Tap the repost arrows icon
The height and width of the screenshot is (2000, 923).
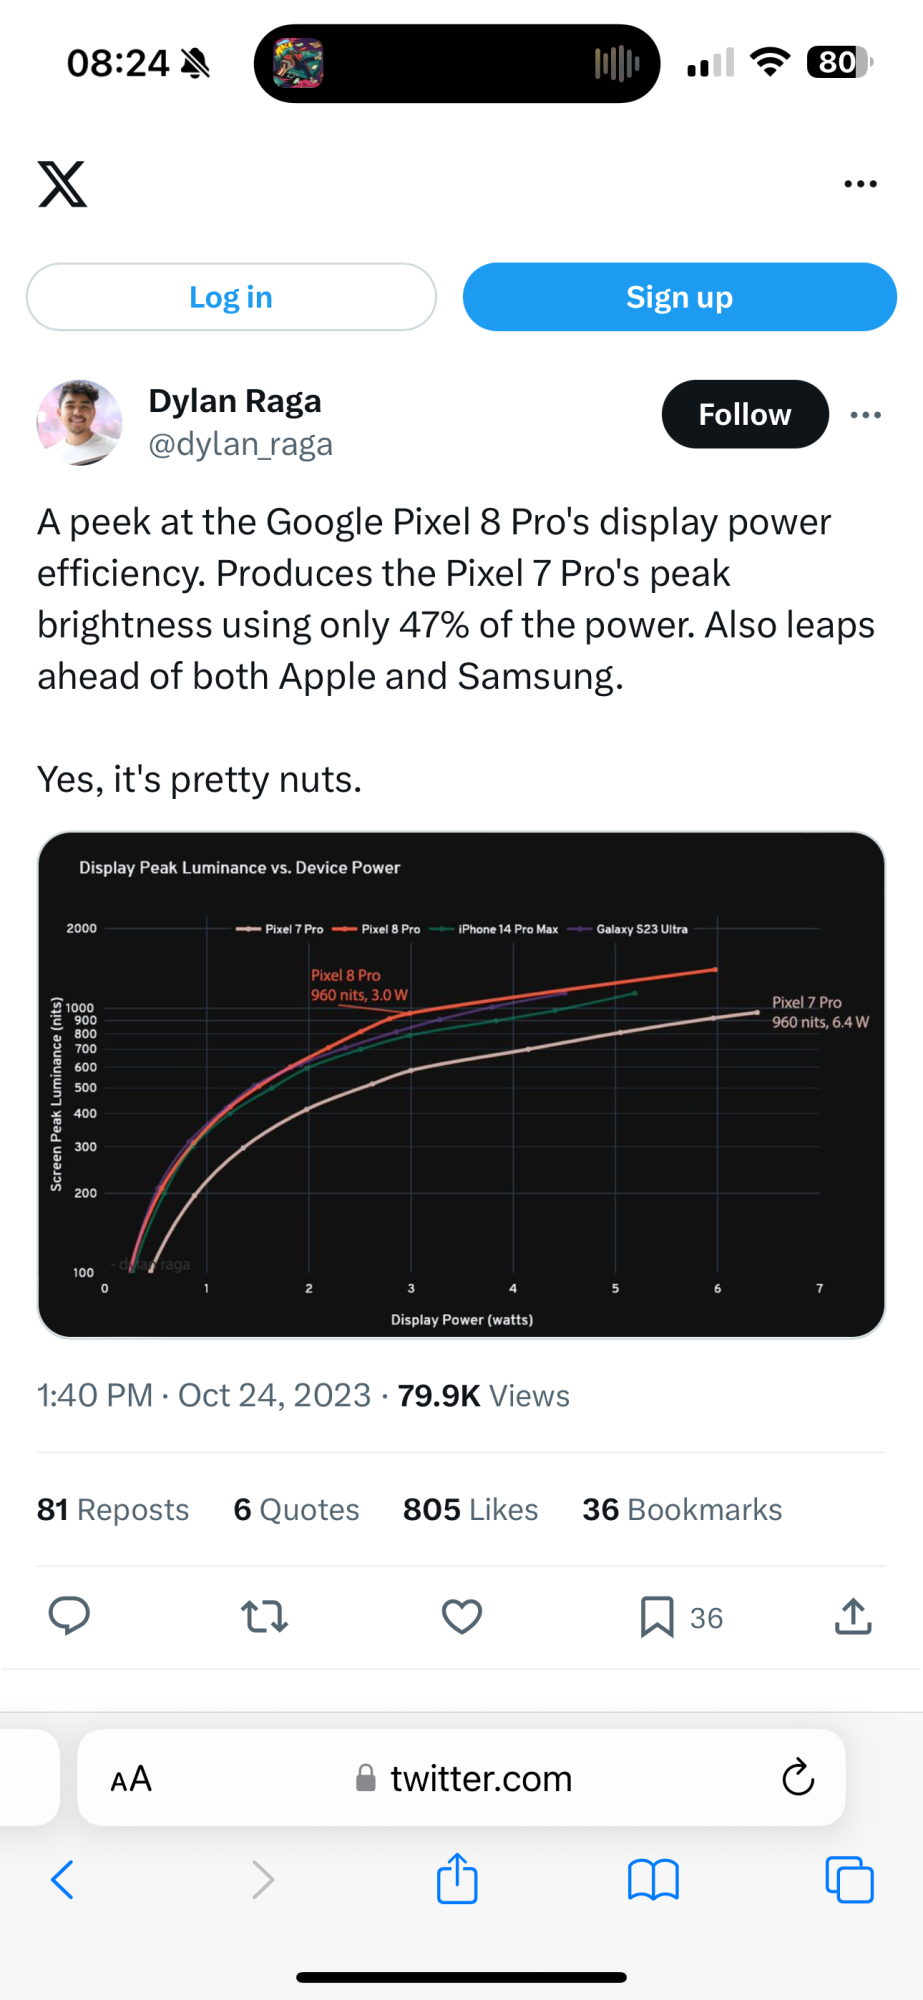point(265,1616)
